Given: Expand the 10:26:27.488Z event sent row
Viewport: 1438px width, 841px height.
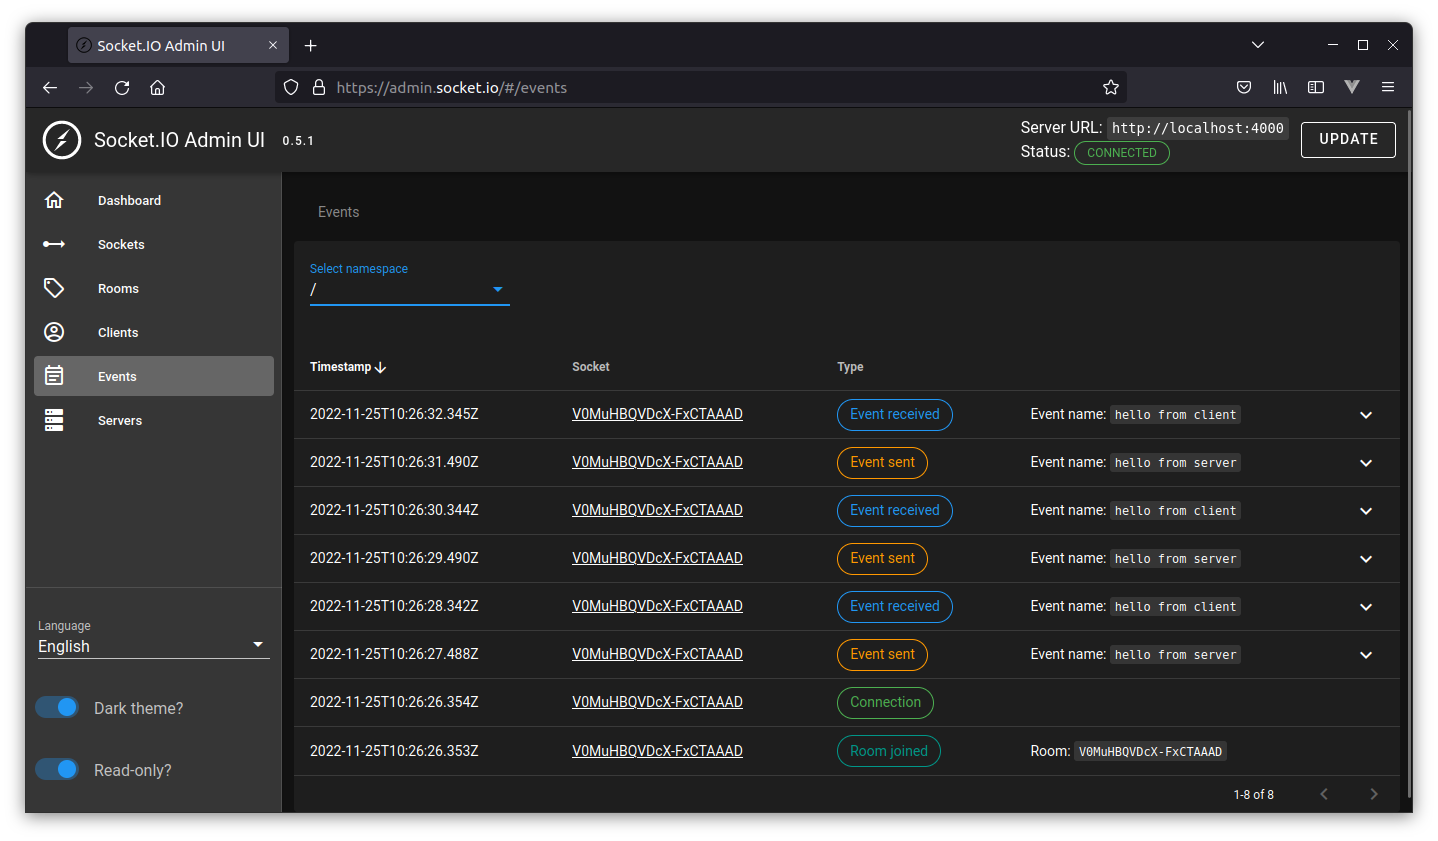Looking at the screenshot, I should (x=1366, y=655).
